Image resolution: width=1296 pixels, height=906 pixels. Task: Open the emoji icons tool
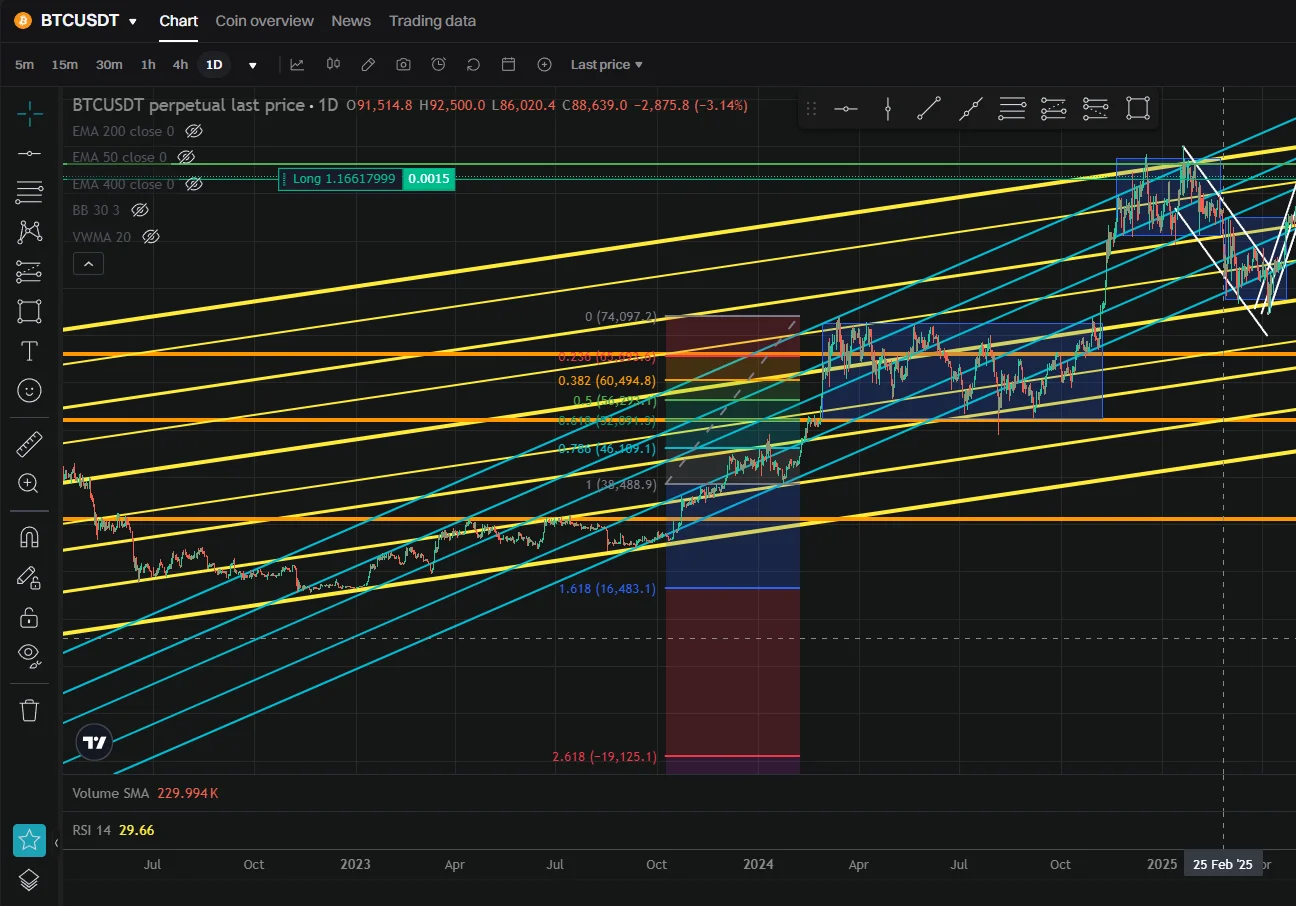(30, 390)
